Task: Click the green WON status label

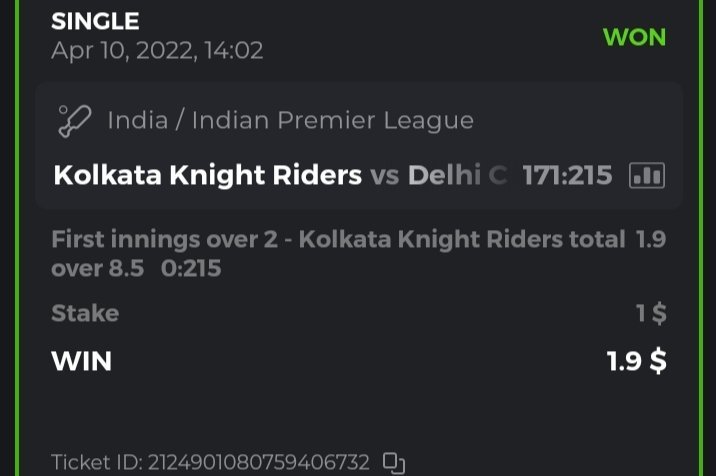Action: [634, 37]
